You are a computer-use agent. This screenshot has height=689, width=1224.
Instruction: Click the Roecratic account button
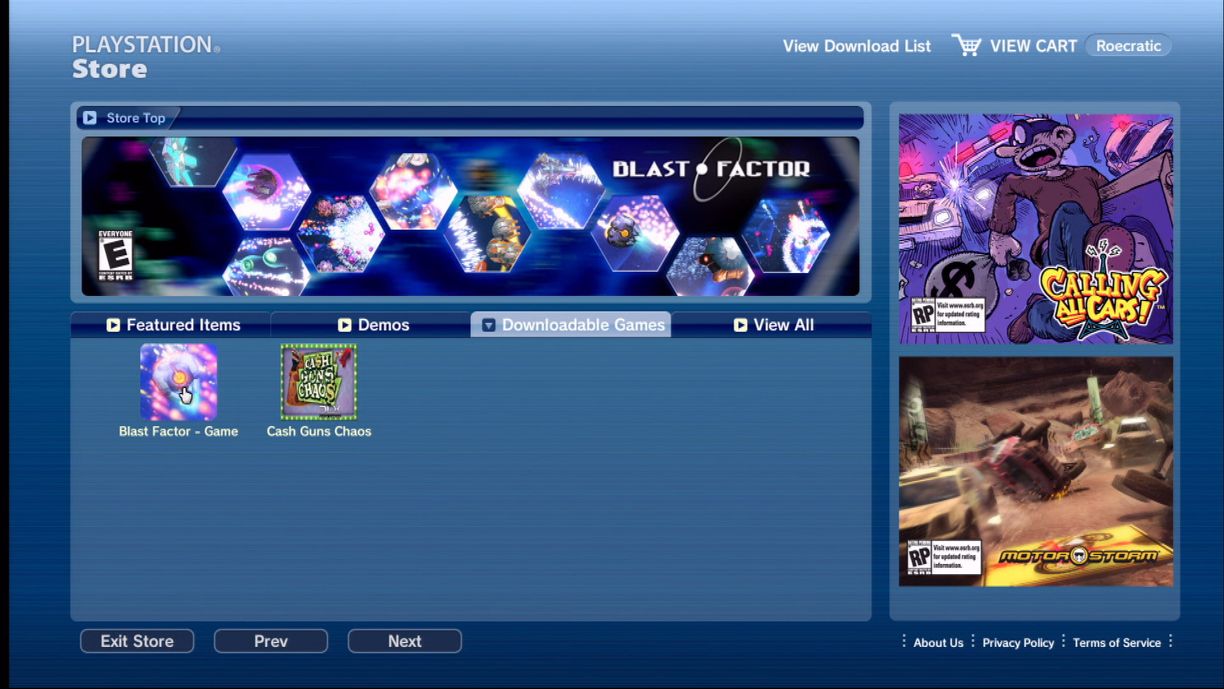(x=1128, y=46)
